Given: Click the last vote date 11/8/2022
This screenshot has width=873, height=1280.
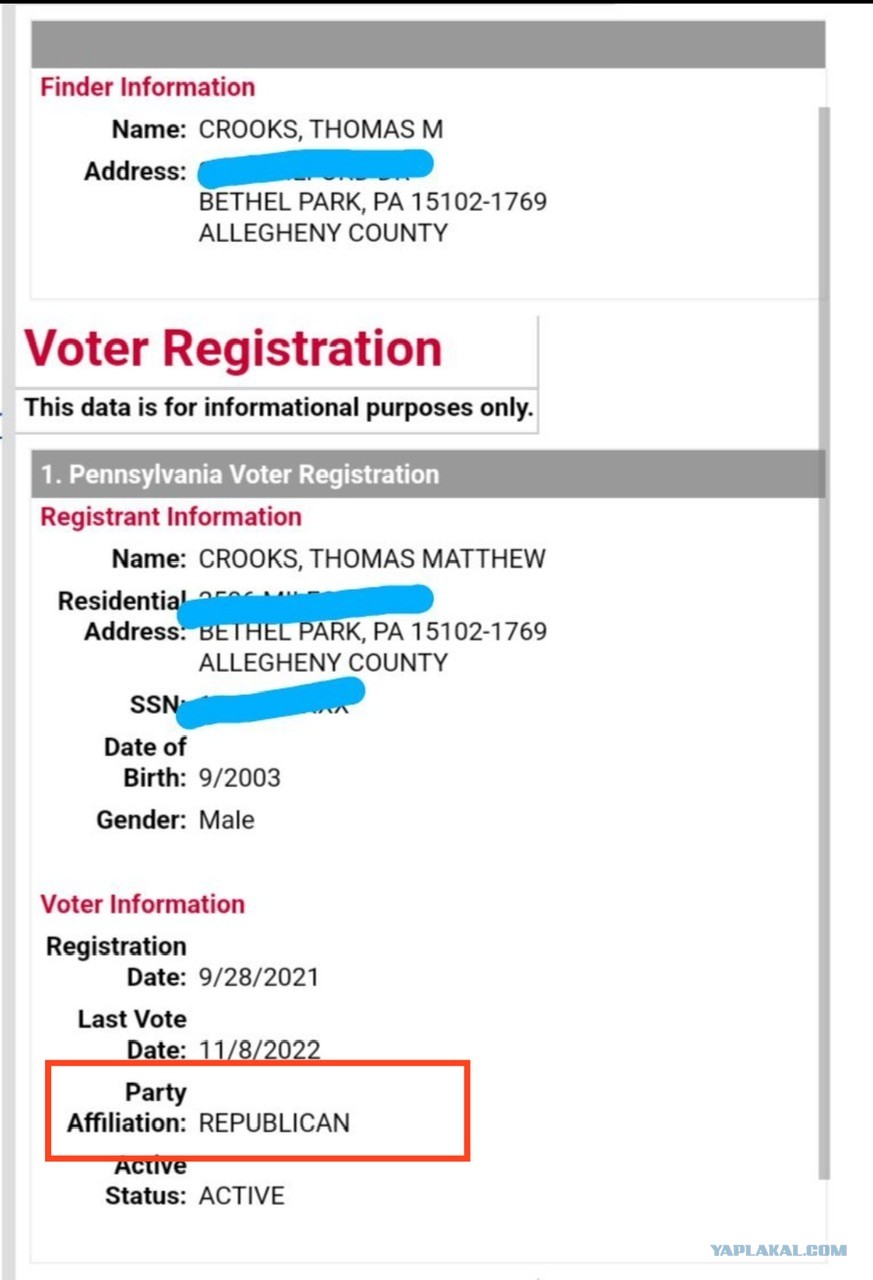Looking at the screenshot, I should point(259,1050).
